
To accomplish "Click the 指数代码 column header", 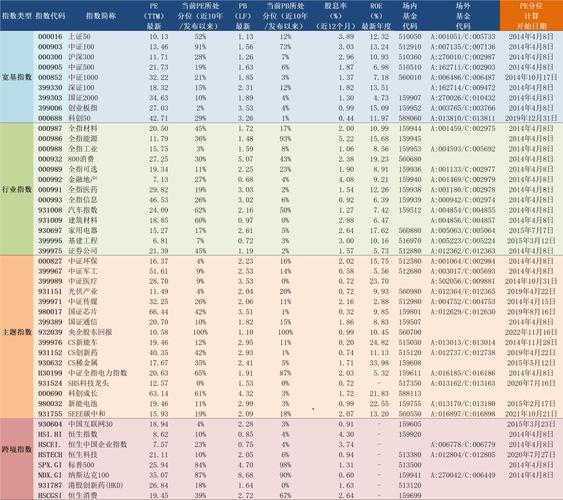I will [50, 16].
